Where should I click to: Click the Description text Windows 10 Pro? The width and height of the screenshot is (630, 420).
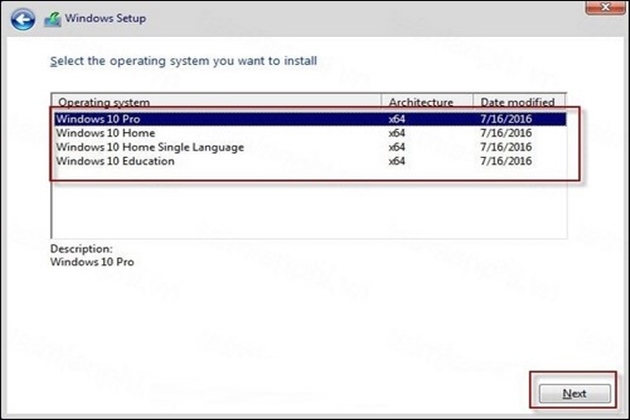tap(92, 262)
